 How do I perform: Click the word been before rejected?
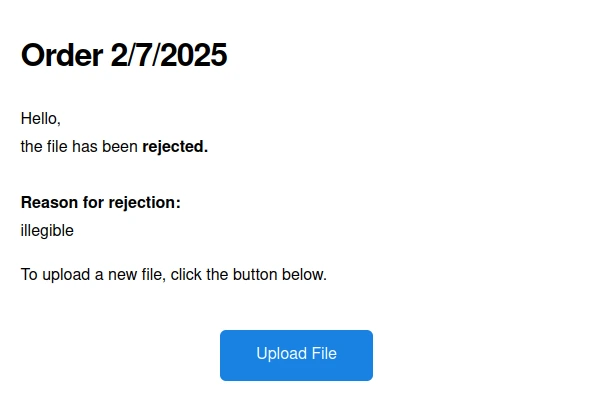pyautogui.click(x=120, y=146)
